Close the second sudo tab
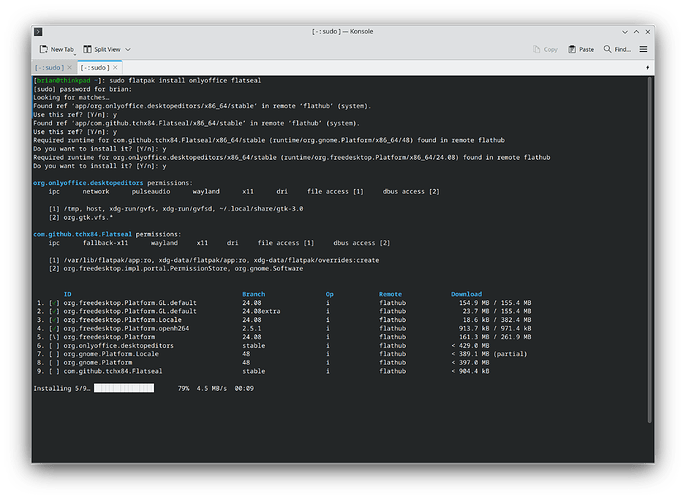This screenshot has width=685, height=500. 115,68
